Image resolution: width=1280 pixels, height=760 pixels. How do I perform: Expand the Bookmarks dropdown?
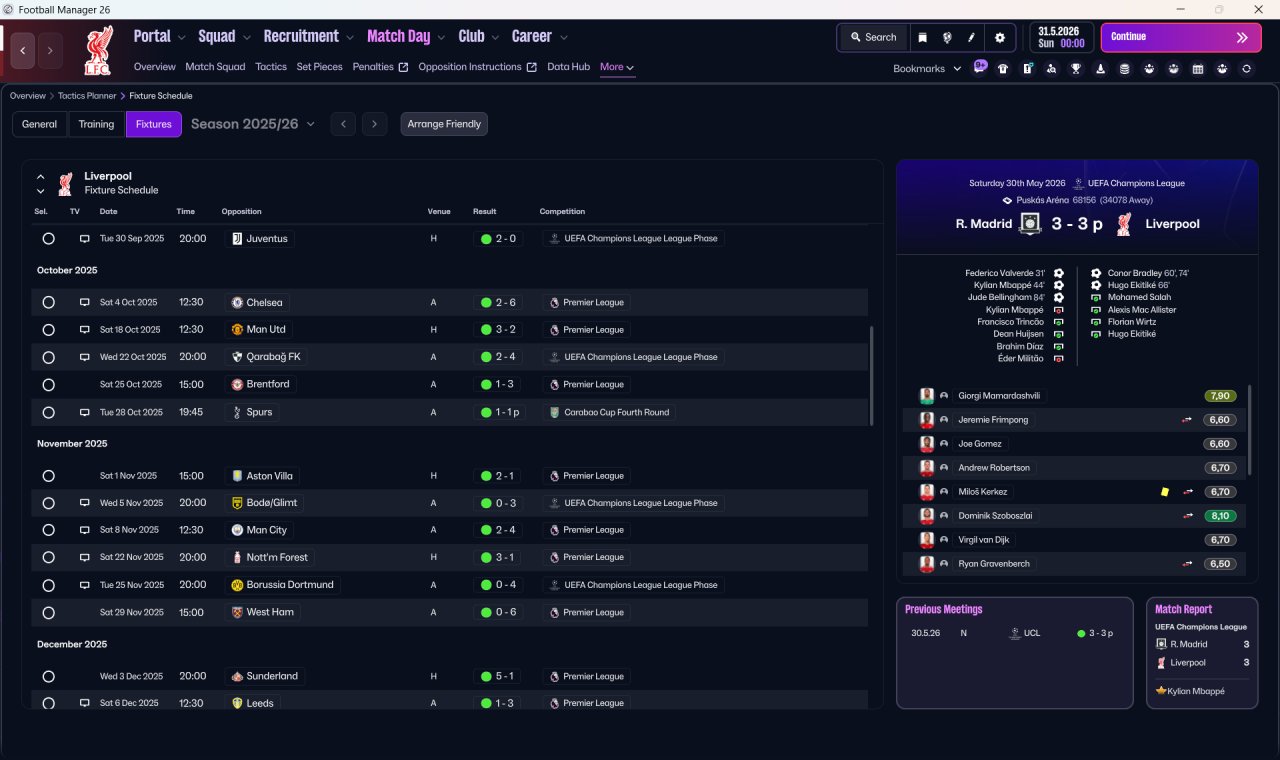927,68
